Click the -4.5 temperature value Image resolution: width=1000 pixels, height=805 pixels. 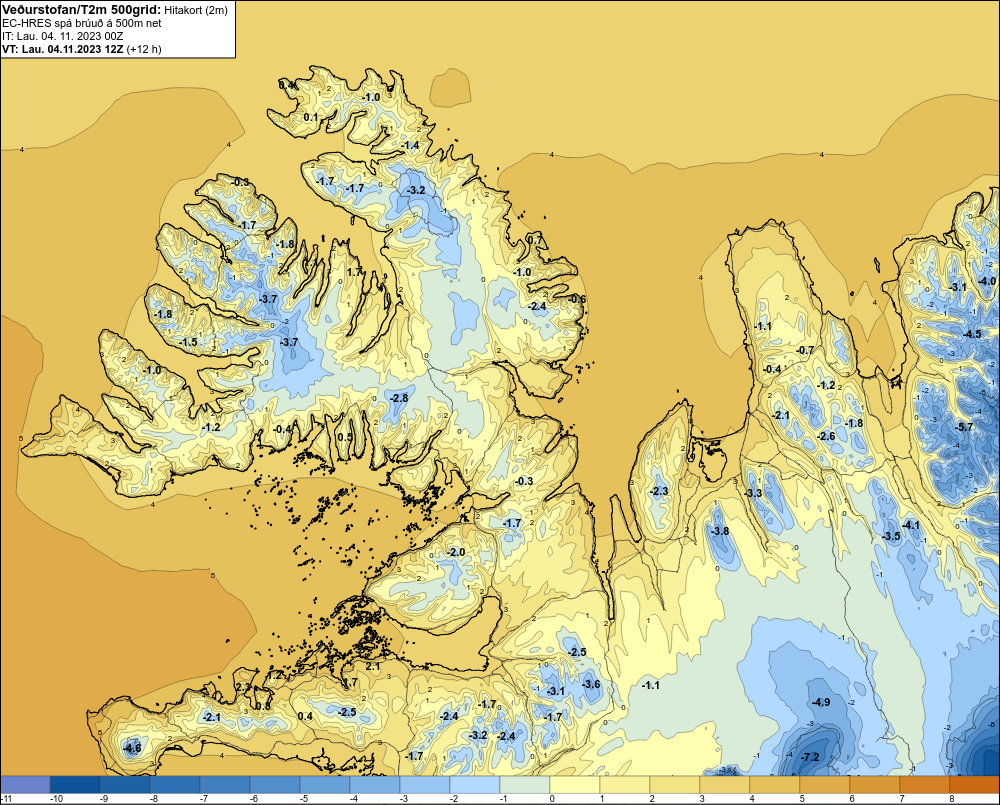[972, 334]
